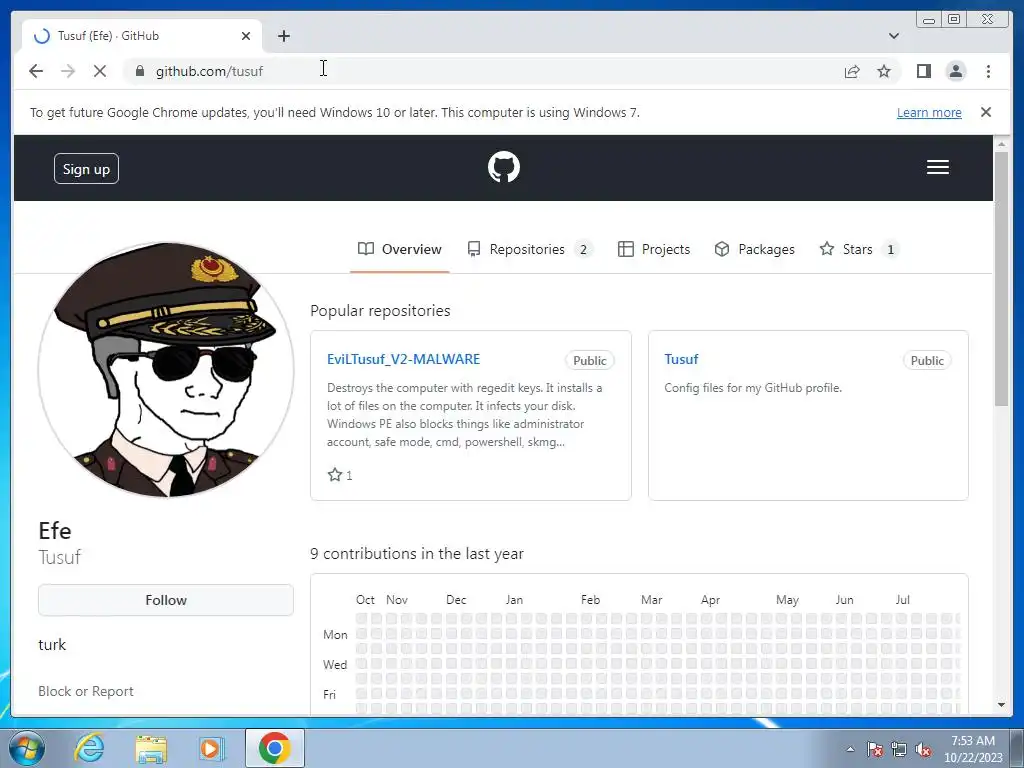Bookmark this page with the star icon
Viewport: 1024px width, 768px height.
point(884,71)
